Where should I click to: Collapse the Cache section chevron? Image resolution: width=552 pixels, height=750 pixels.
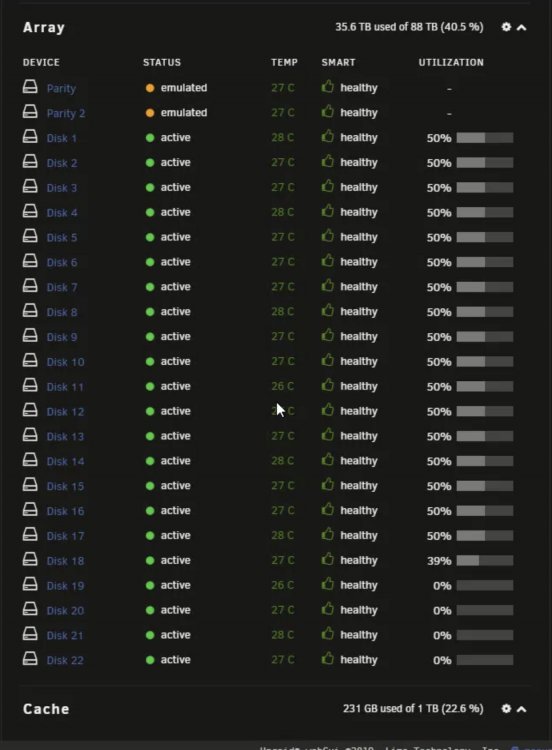click(522, 709)
